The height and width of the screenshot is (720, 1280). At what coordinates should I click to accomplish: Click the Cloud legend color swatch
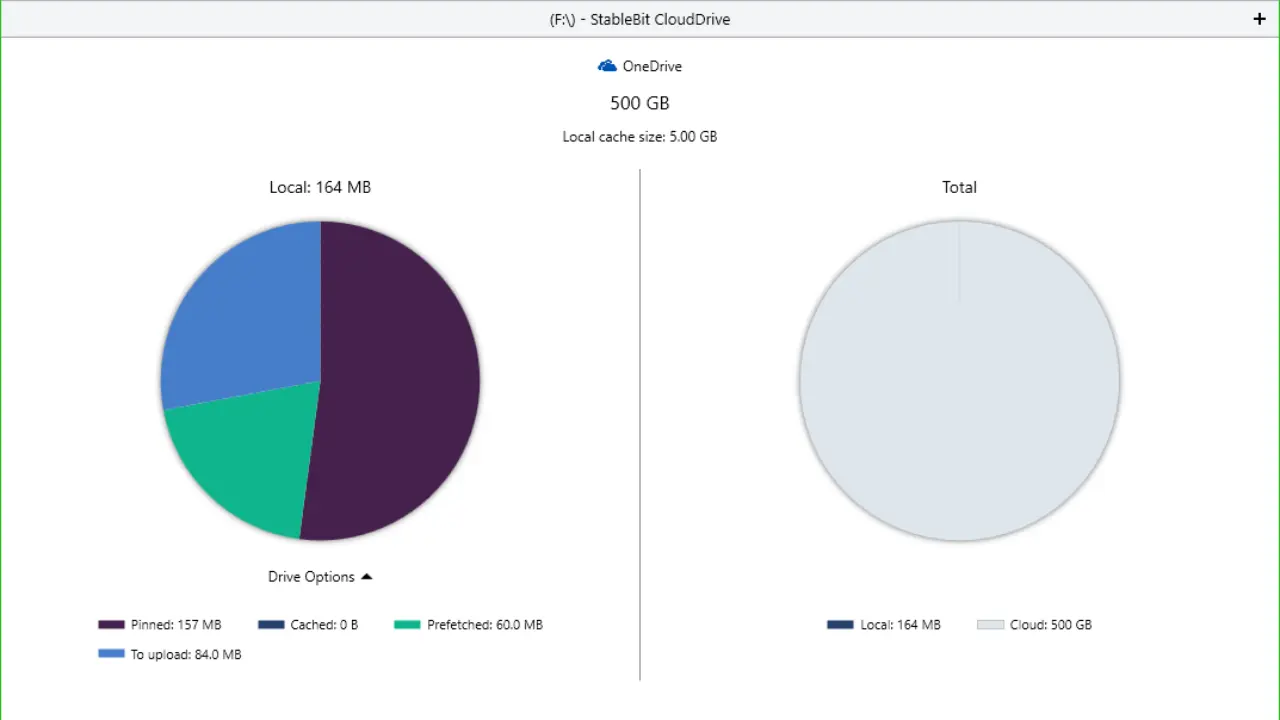tap(990, 625)
